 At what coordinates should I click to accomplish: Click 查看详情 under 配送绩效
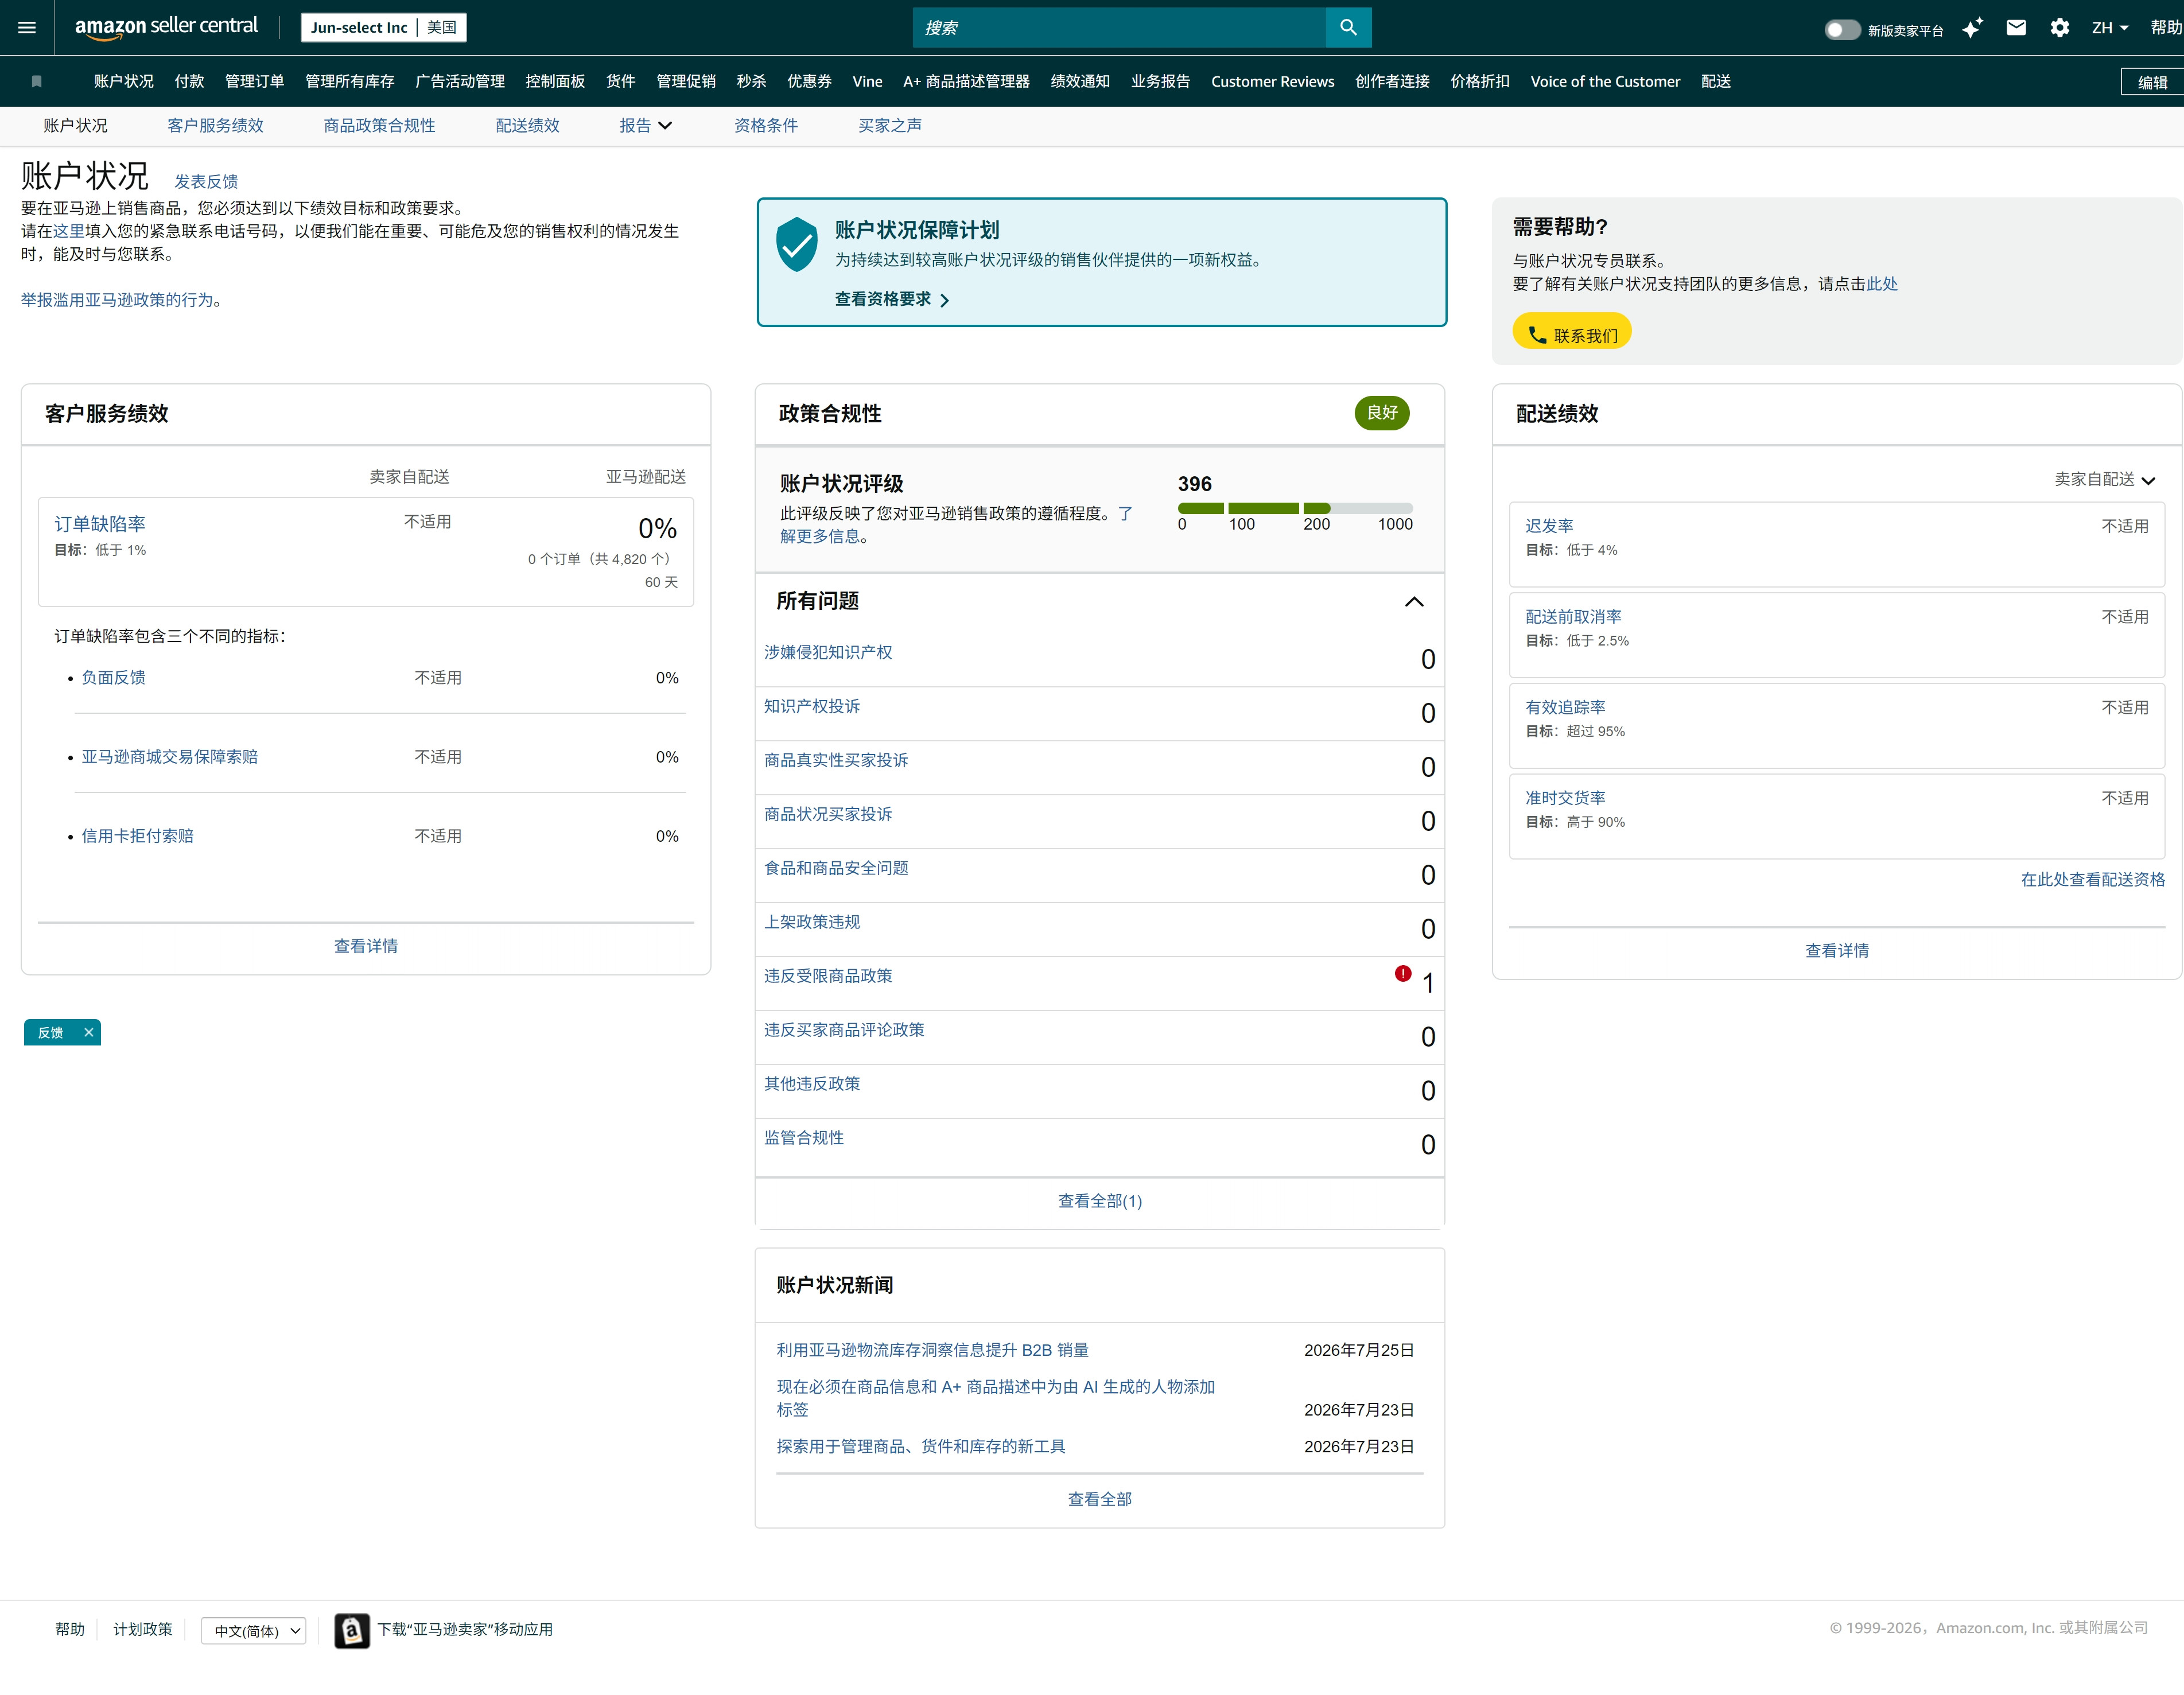tap(1837, 951)
